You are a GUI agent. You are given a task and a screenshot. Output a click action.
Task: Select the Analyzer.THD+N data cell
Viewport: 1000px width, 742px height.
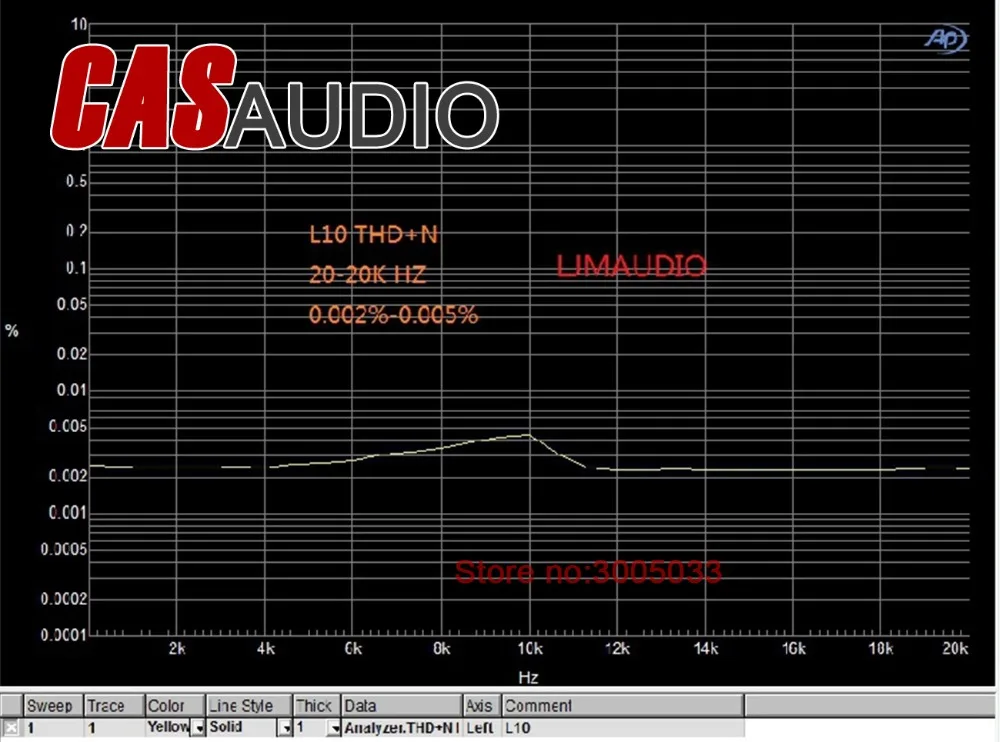click(402, 728)
